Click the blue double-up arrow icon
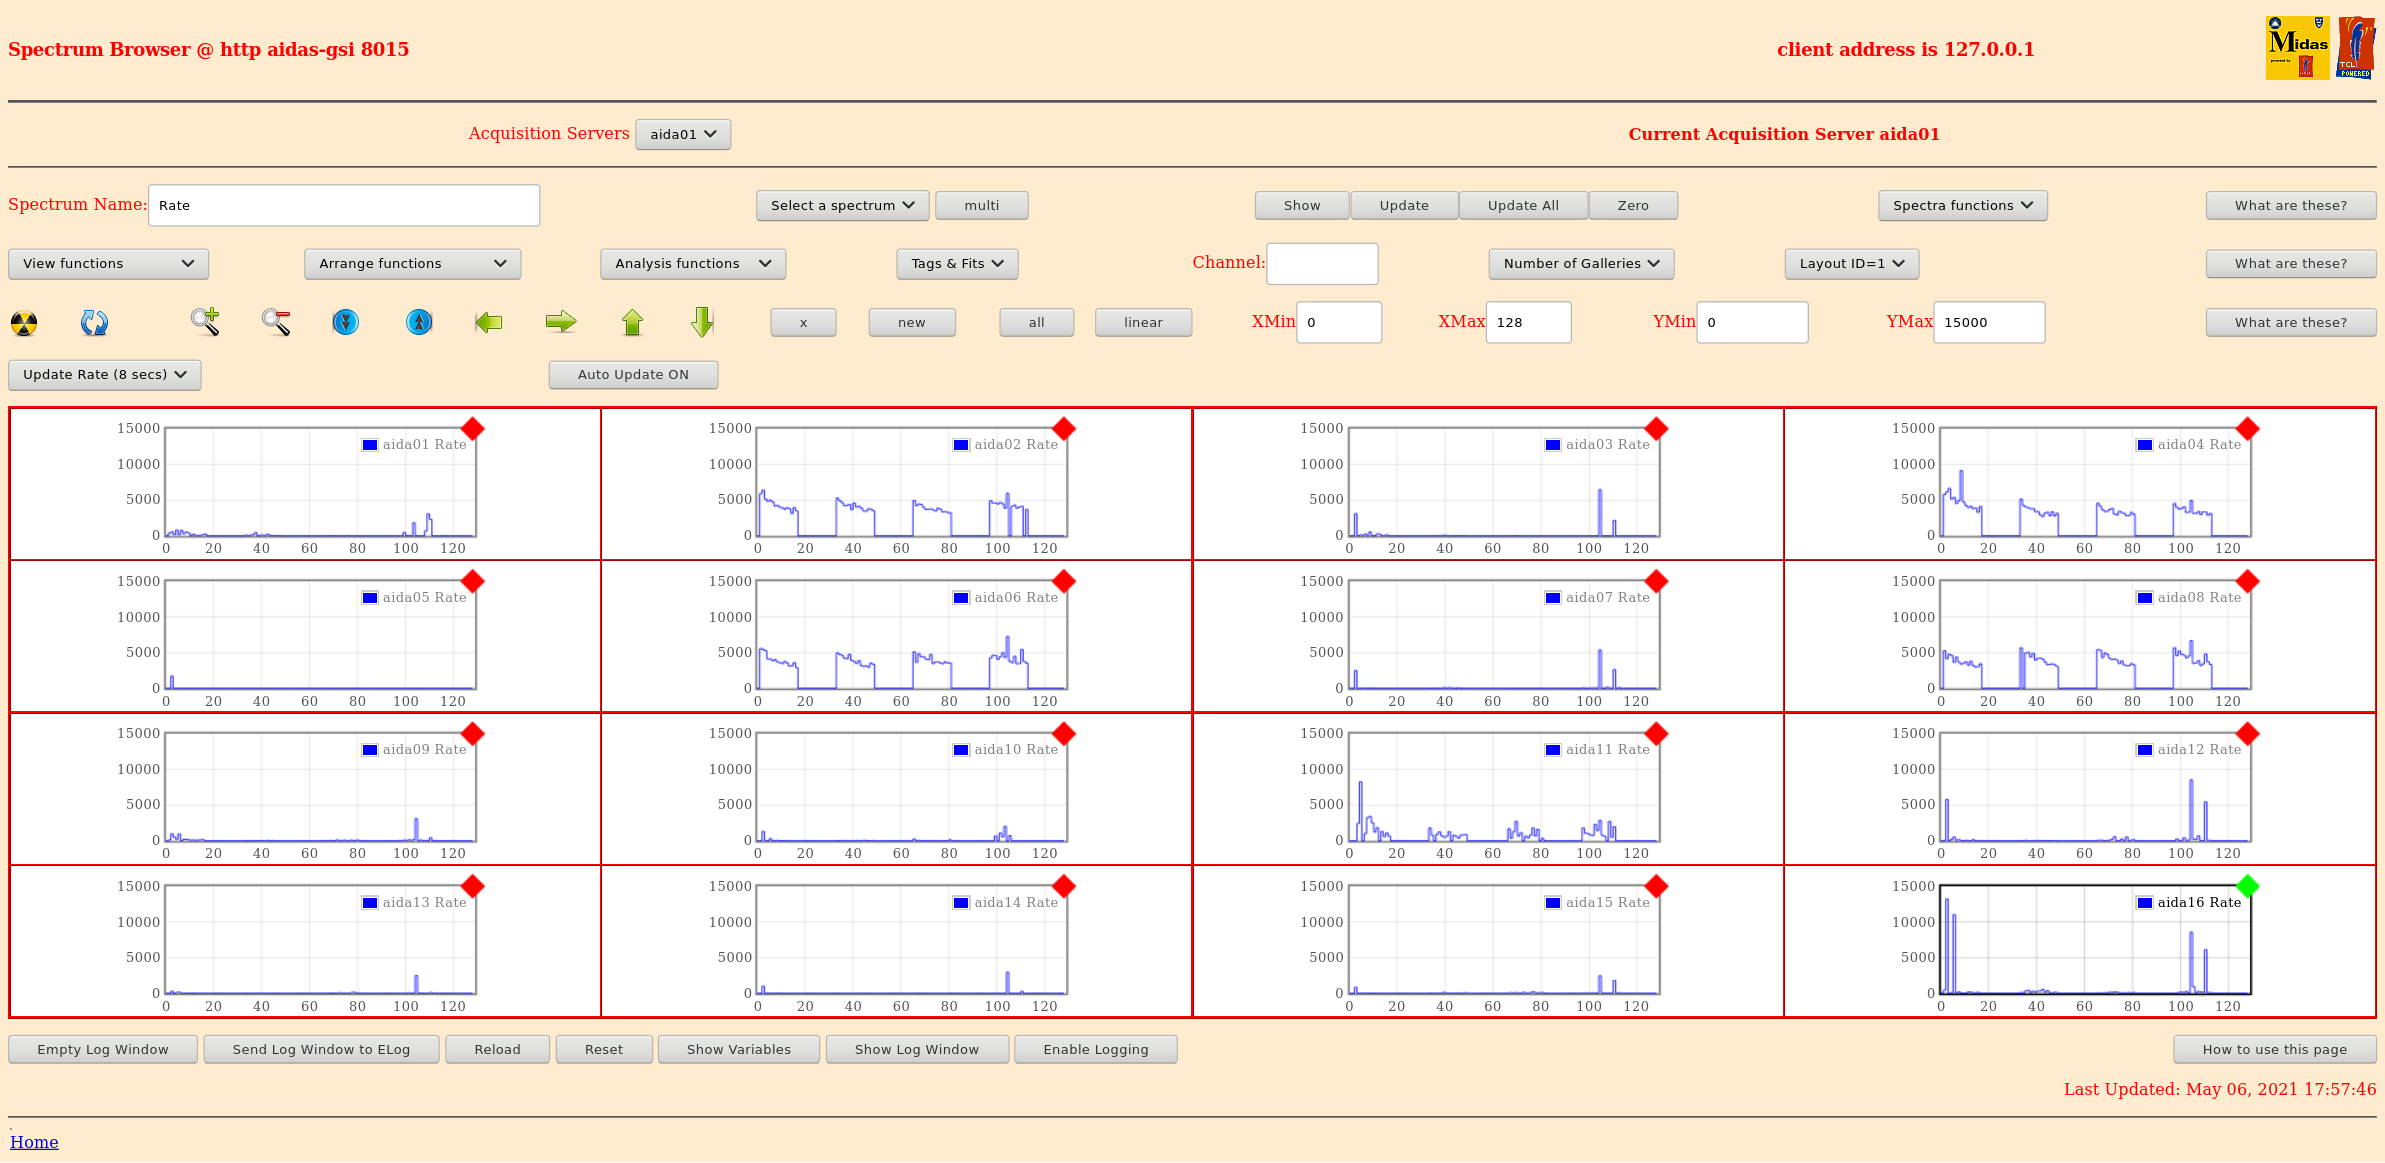 pyautogui.click(x=419, y=322)
